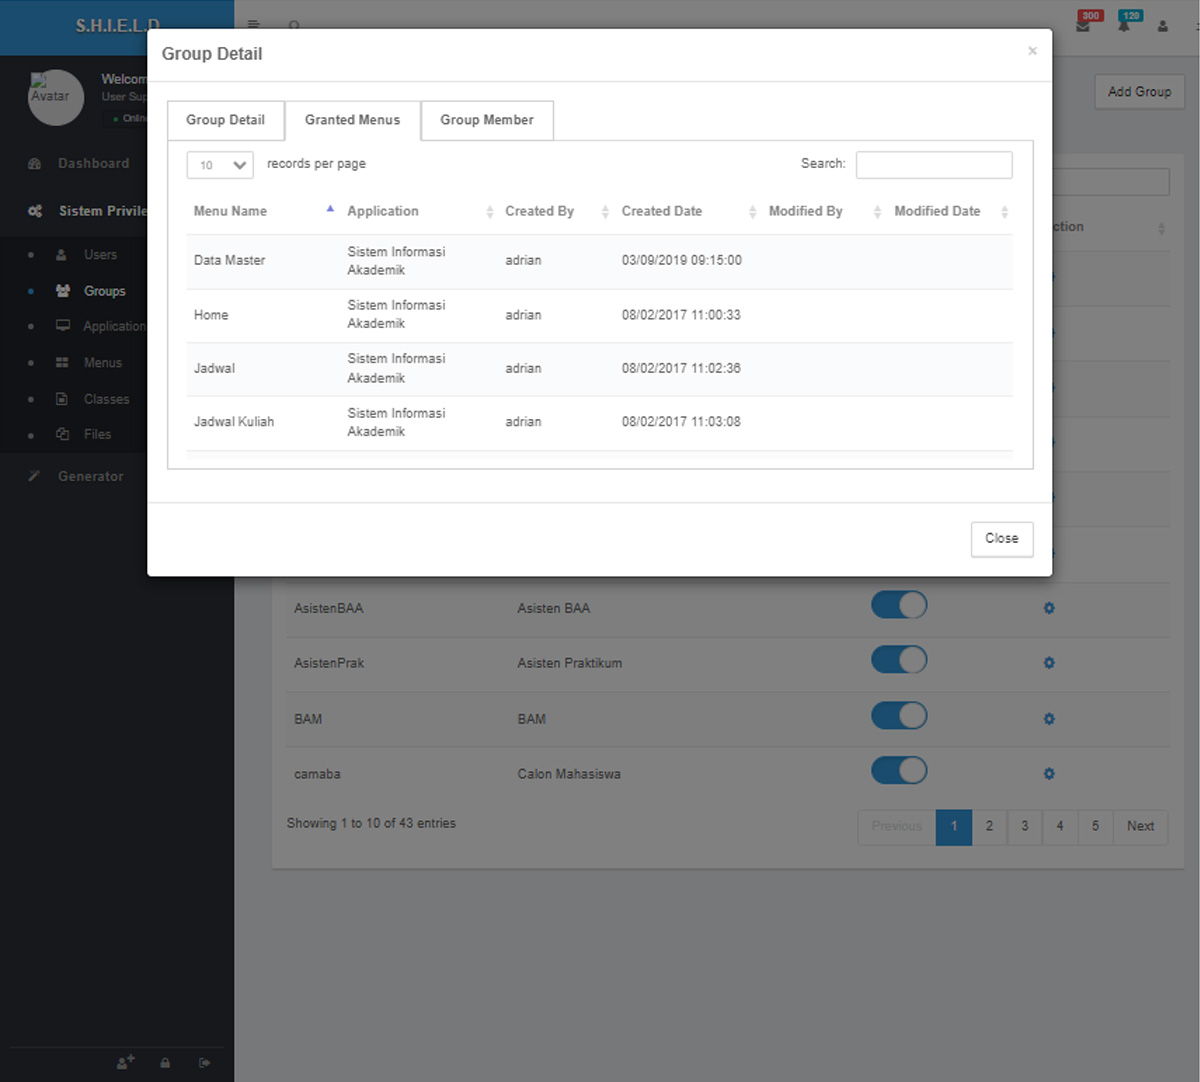Switch to the Group Member tab
Screen dimensions: 1200x1082
pos(487,120)
